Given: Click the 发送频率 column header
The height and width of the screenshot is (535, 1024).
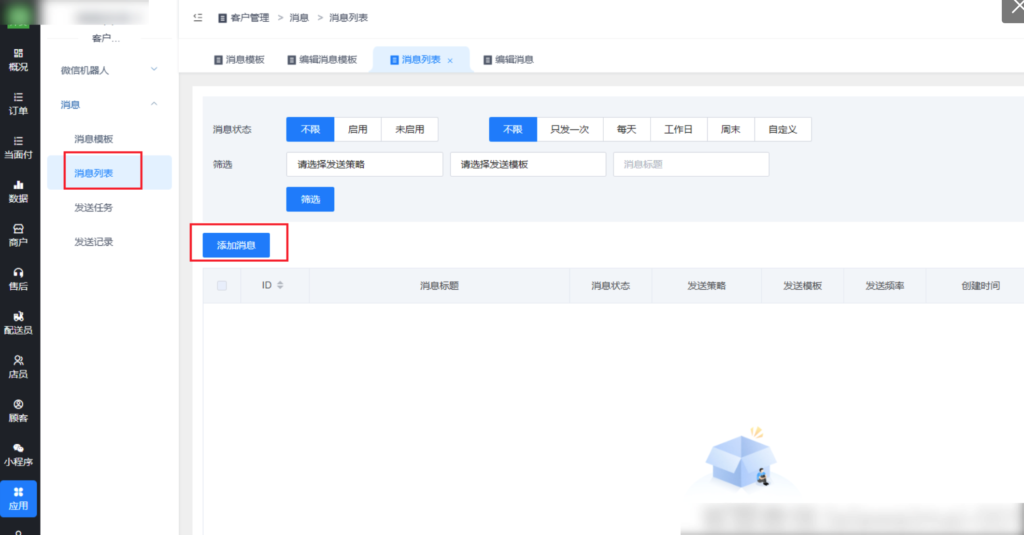Looking at the screenshot, I should pyautogui.click(x=884, y=285).
